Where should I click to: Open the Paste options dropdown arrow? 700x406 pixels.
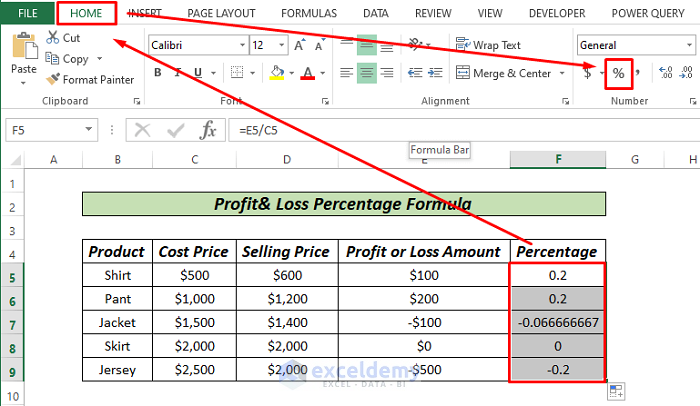click(23, 83)
